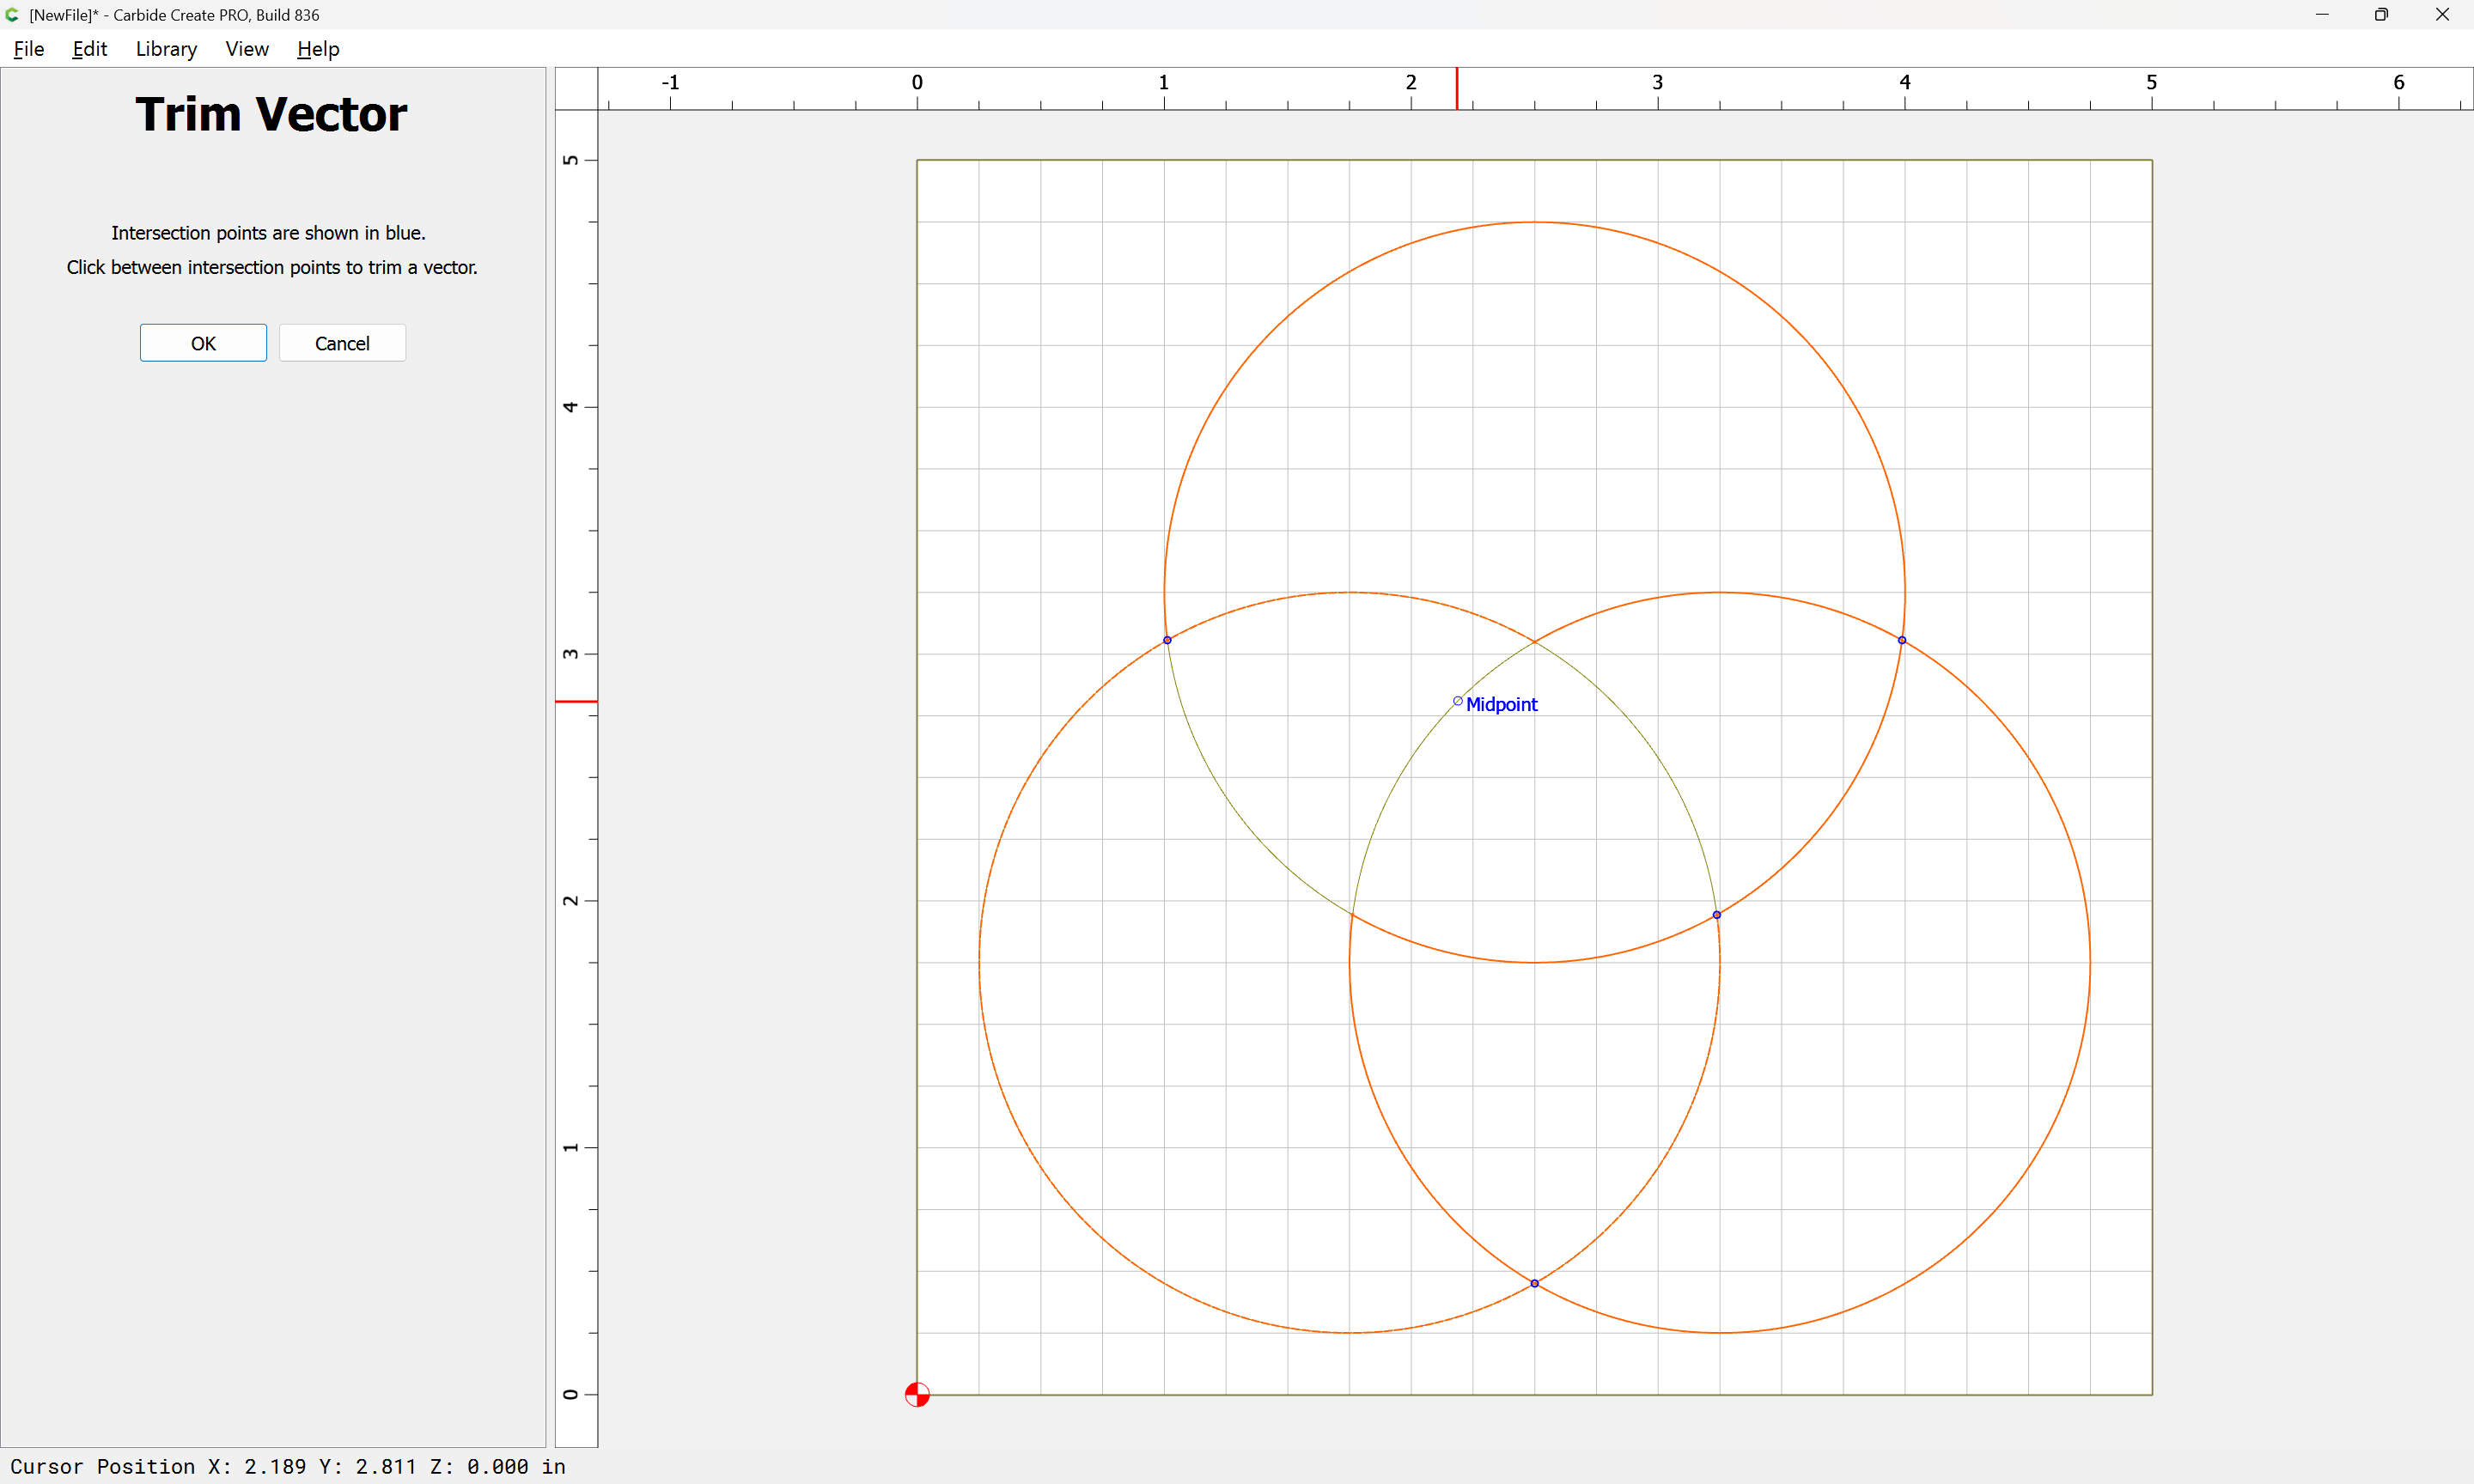Screen dimensions: 2474x1484
Task: Click blue intersection point at lower-right of top circle
Action: (1717, 915)
